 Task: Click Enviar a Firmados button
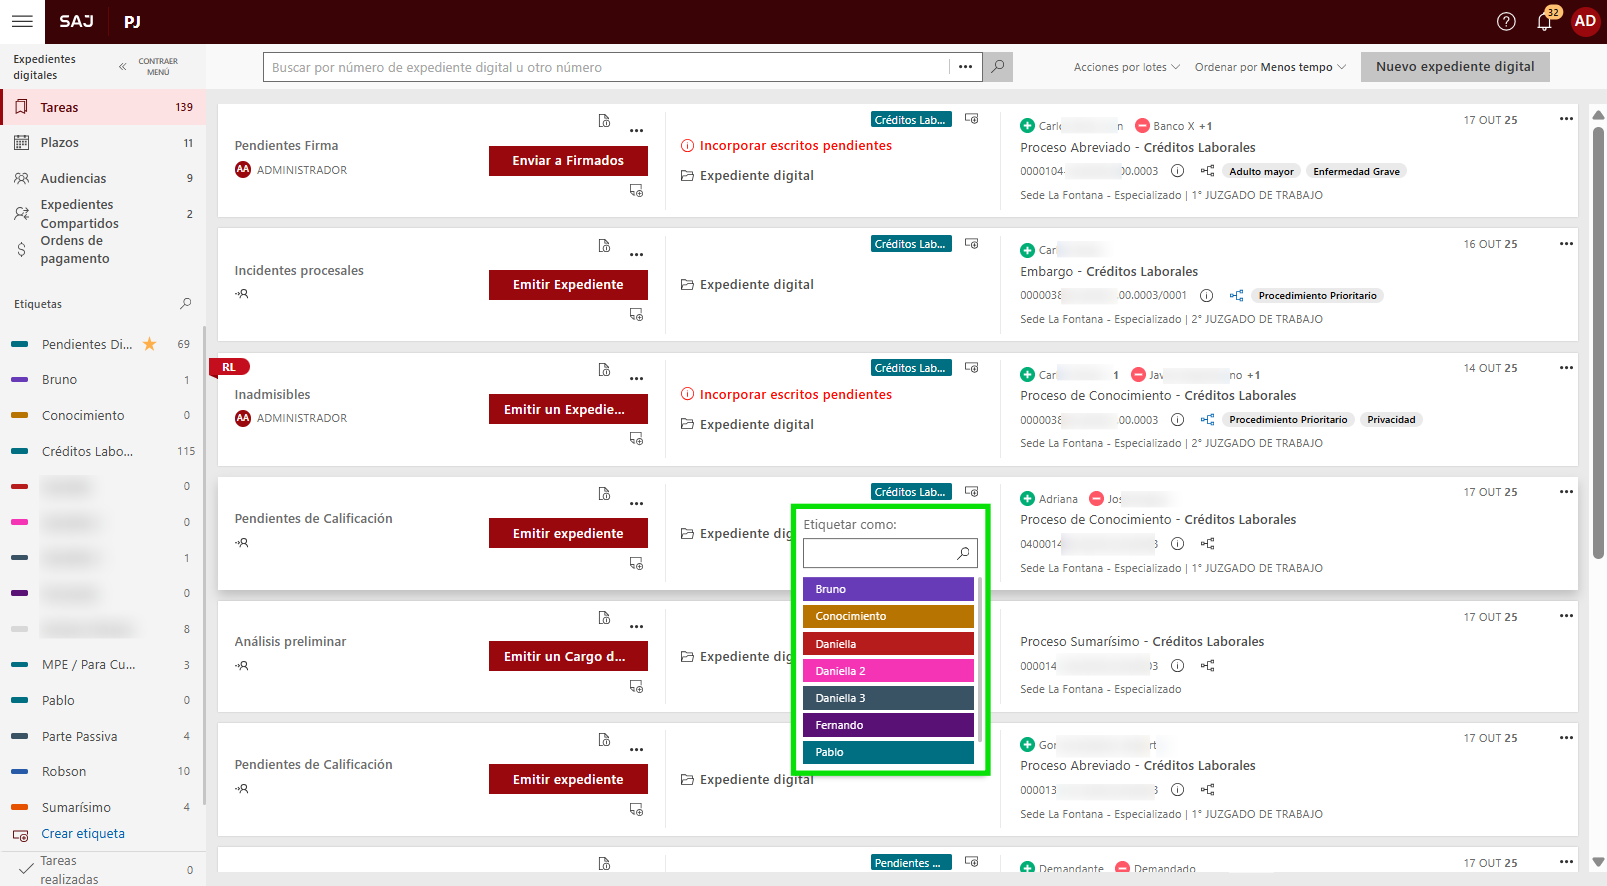(x=568, y=161)
